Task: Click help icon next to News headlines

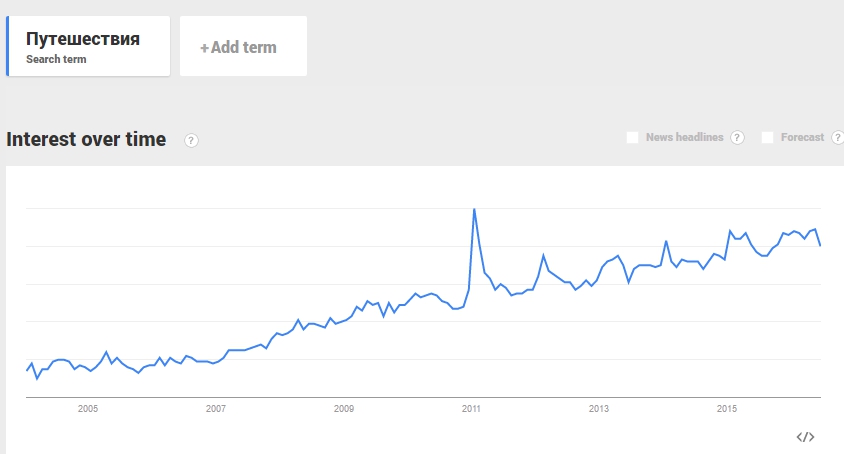Action: (737, 138)
